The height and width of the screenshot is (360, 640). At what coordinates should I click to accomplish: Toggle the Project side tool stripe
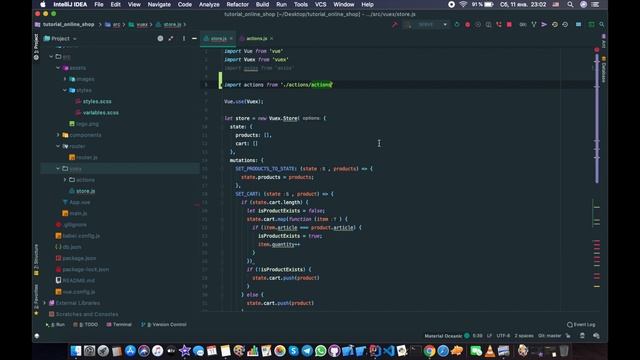(36, 47)
